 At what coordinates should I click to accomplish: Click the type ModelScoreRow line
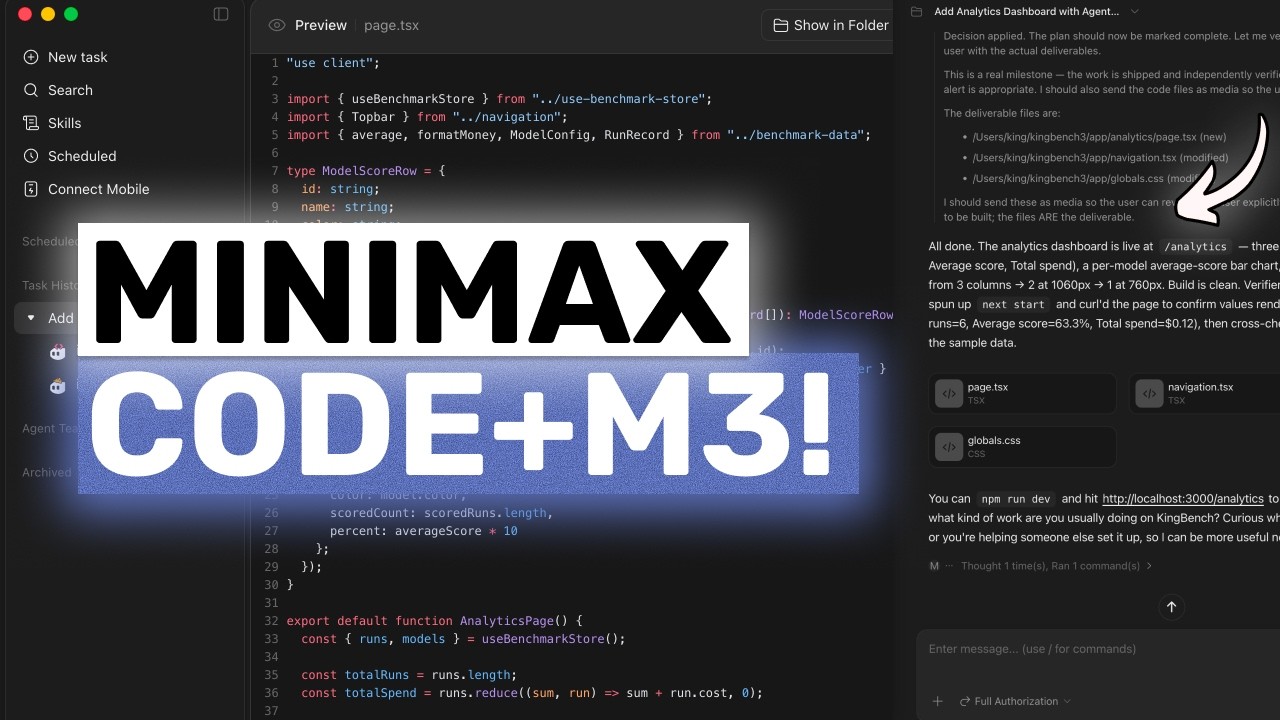coord(366,171)
